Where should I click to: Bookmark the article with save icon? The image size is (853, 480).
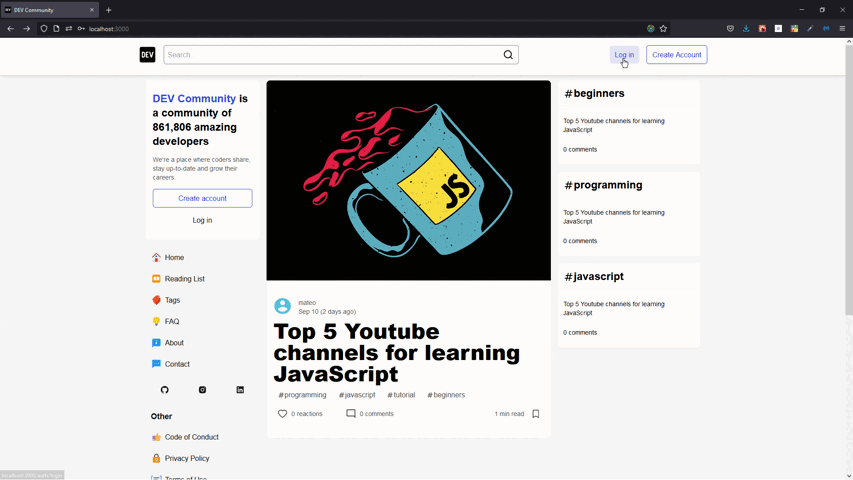tap(536, 414)
